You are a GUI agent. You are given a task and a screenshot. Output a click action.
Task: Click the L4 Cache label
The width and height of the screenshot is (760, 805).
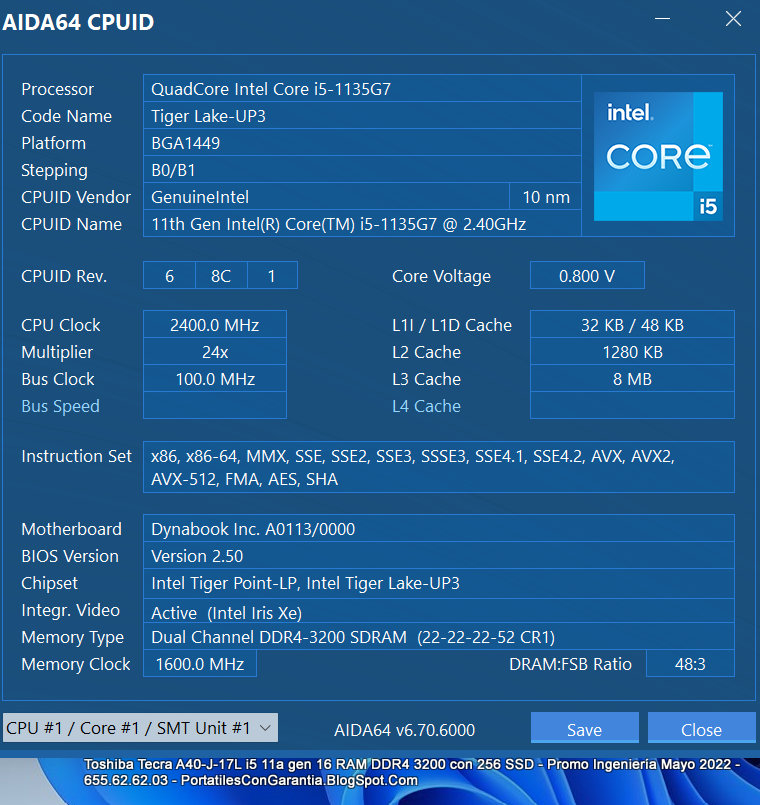(426, 406)
